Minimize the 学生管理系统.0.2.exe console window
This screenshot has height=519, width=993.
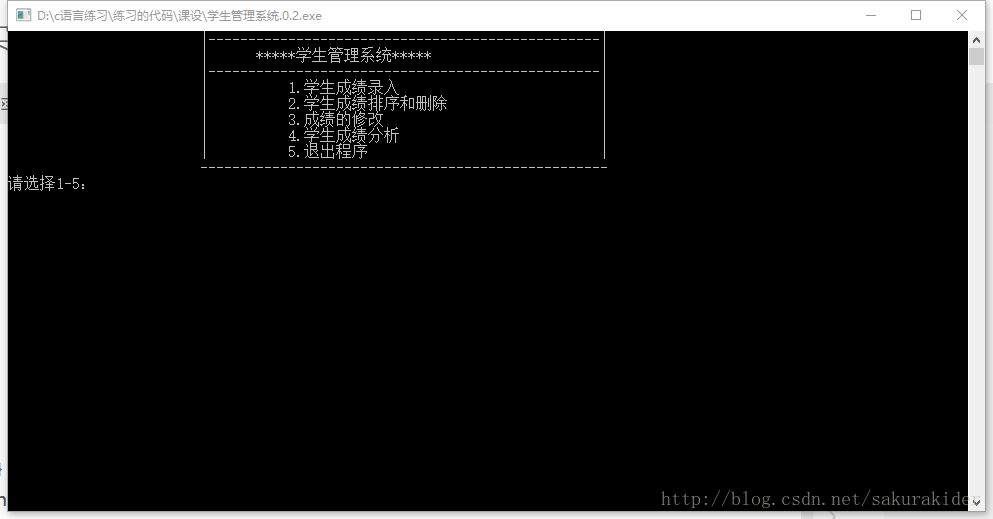871,15
